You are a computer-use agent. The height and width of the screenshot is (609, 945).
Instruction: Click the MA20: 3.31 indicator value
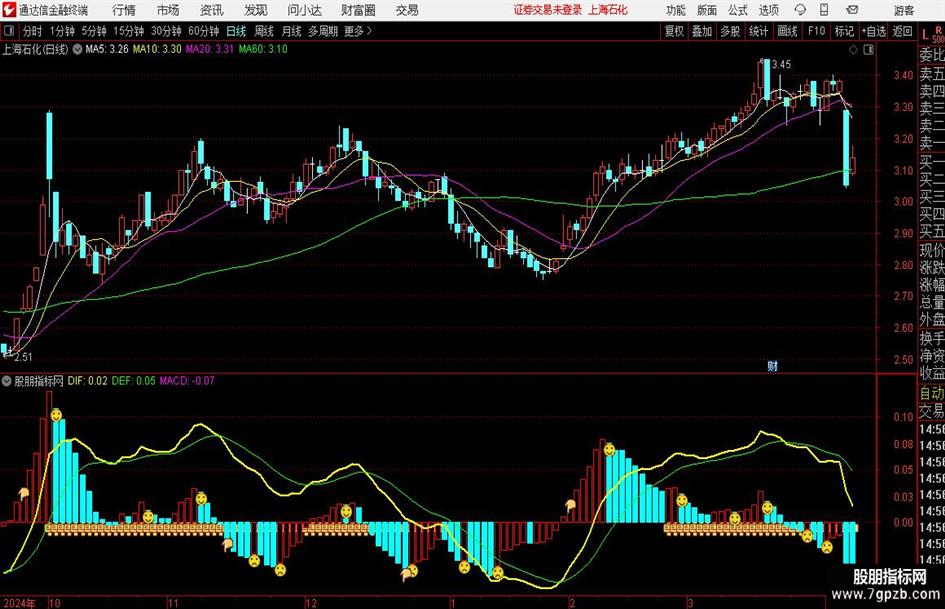coord(209,49)
